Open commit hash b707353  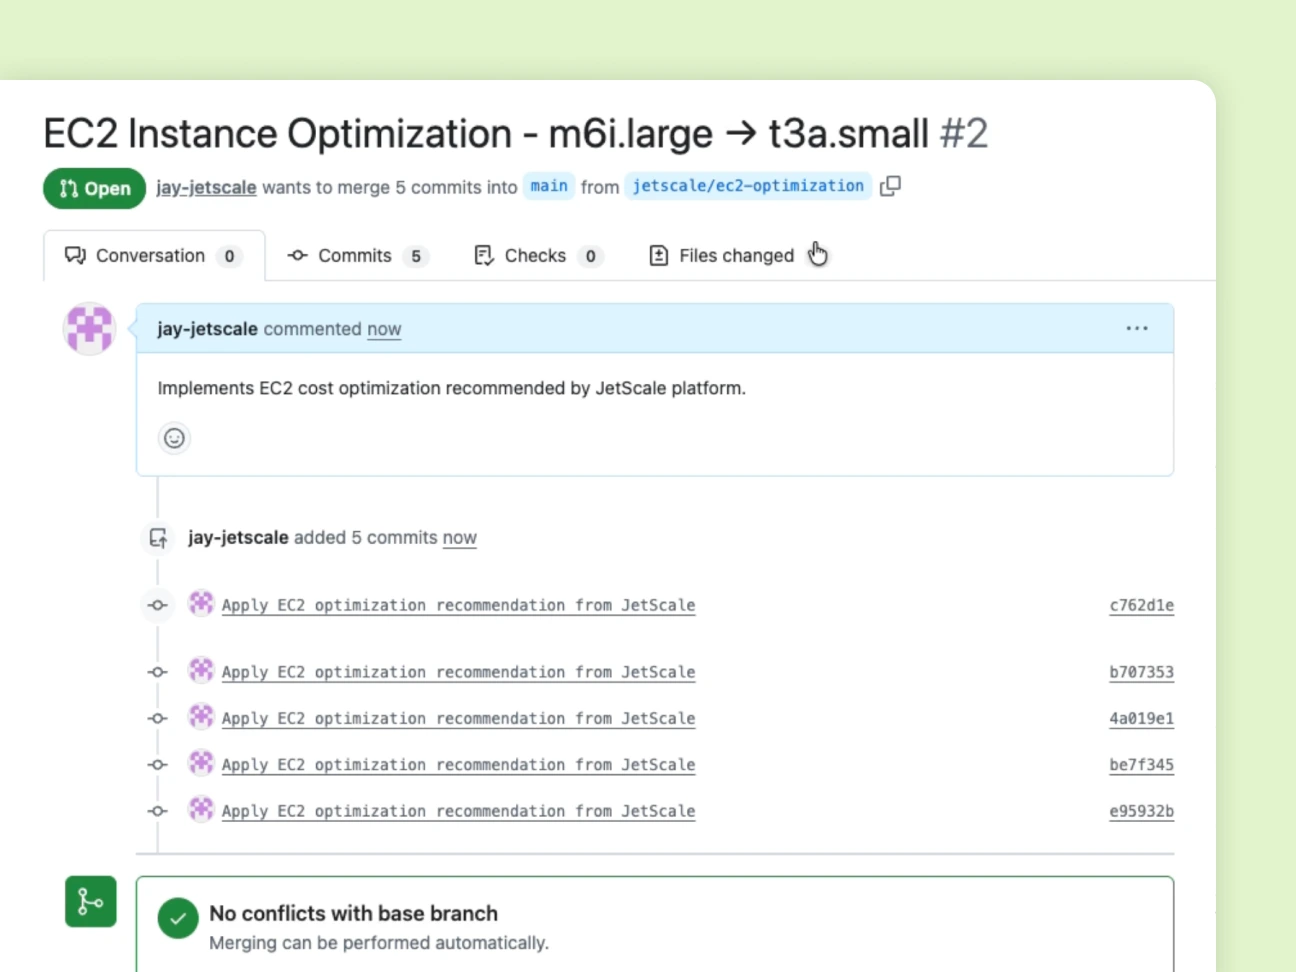1141,672
